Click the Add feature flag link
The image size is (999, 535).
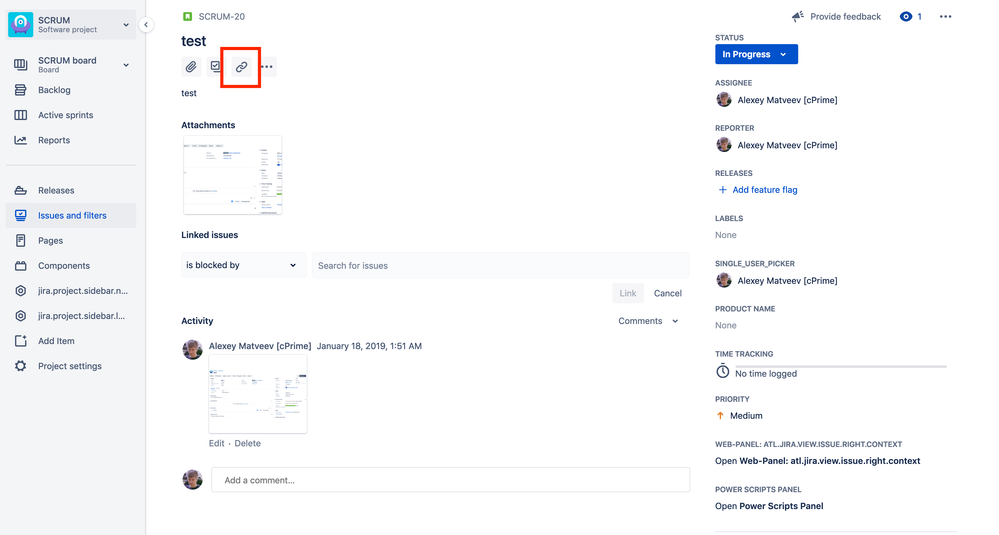[765, 190]
